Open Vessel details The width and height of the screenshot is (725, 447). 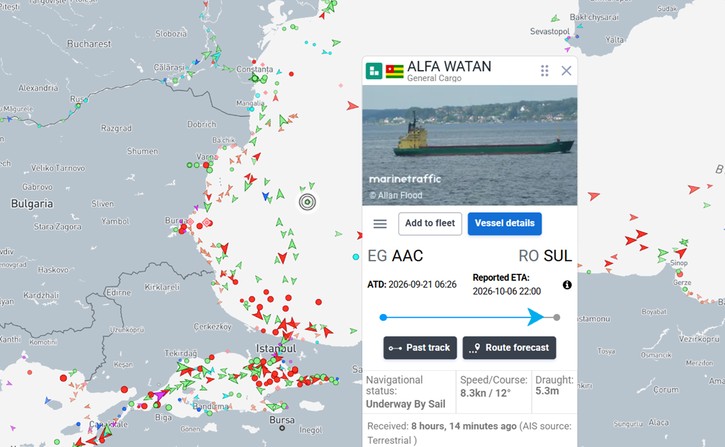pyautogui.click(x=504, y=223)
